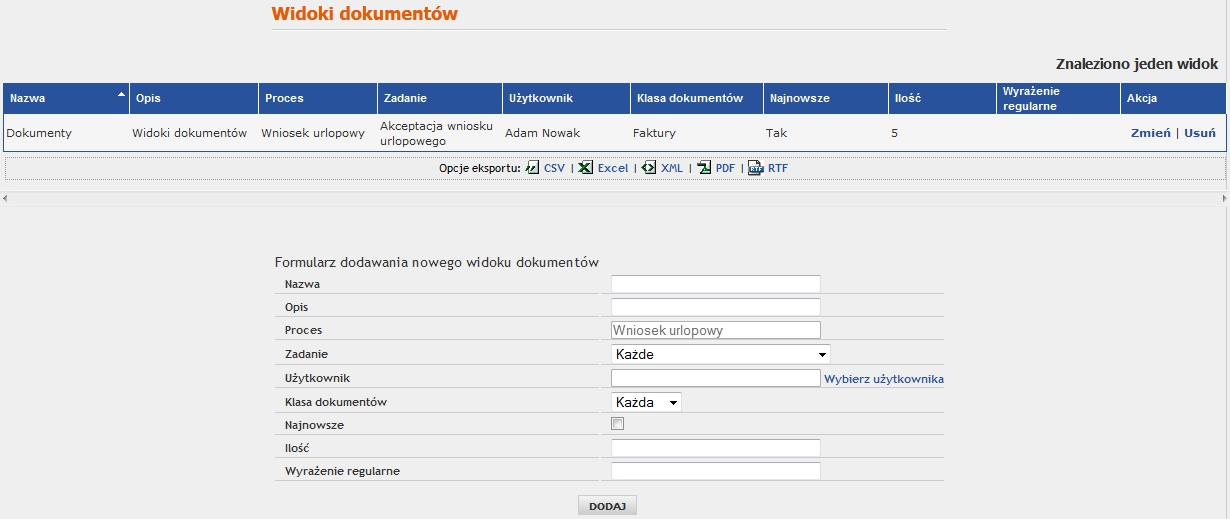The width and height of the screenshot is (1230, 519).
Task: Click the sort arrow in Nazwa header
Action: [x=122, y=94]
